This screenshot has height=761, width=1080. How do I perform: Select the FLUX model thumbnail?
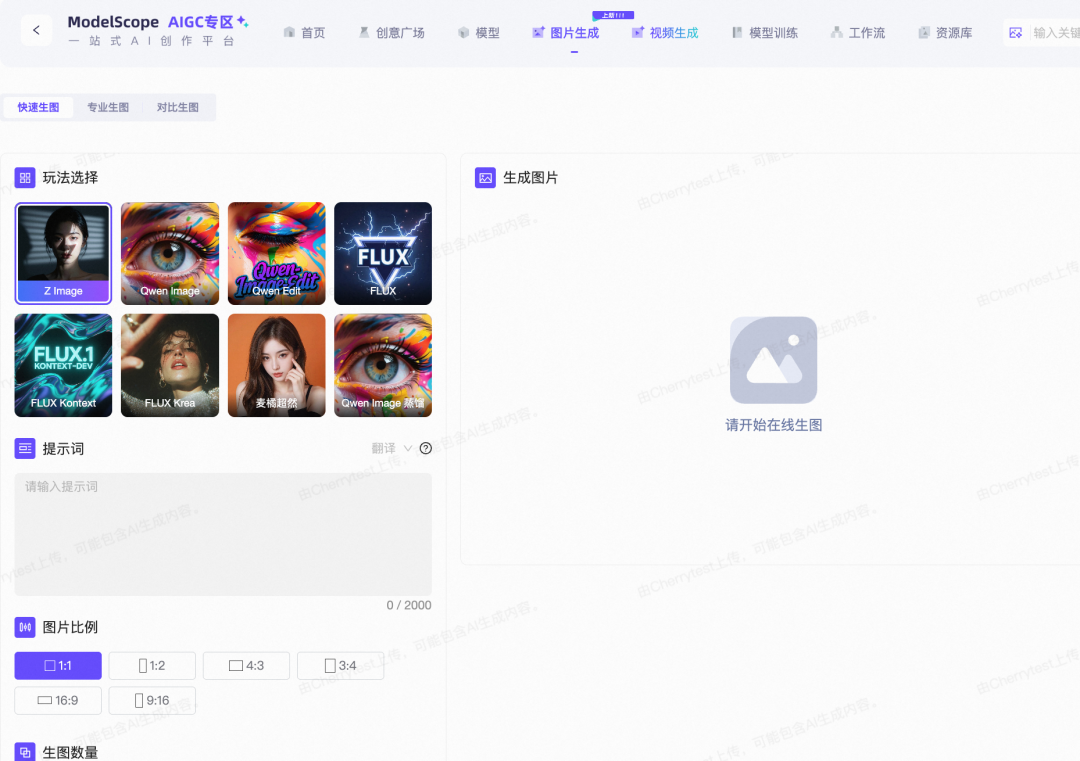[382, 253]
